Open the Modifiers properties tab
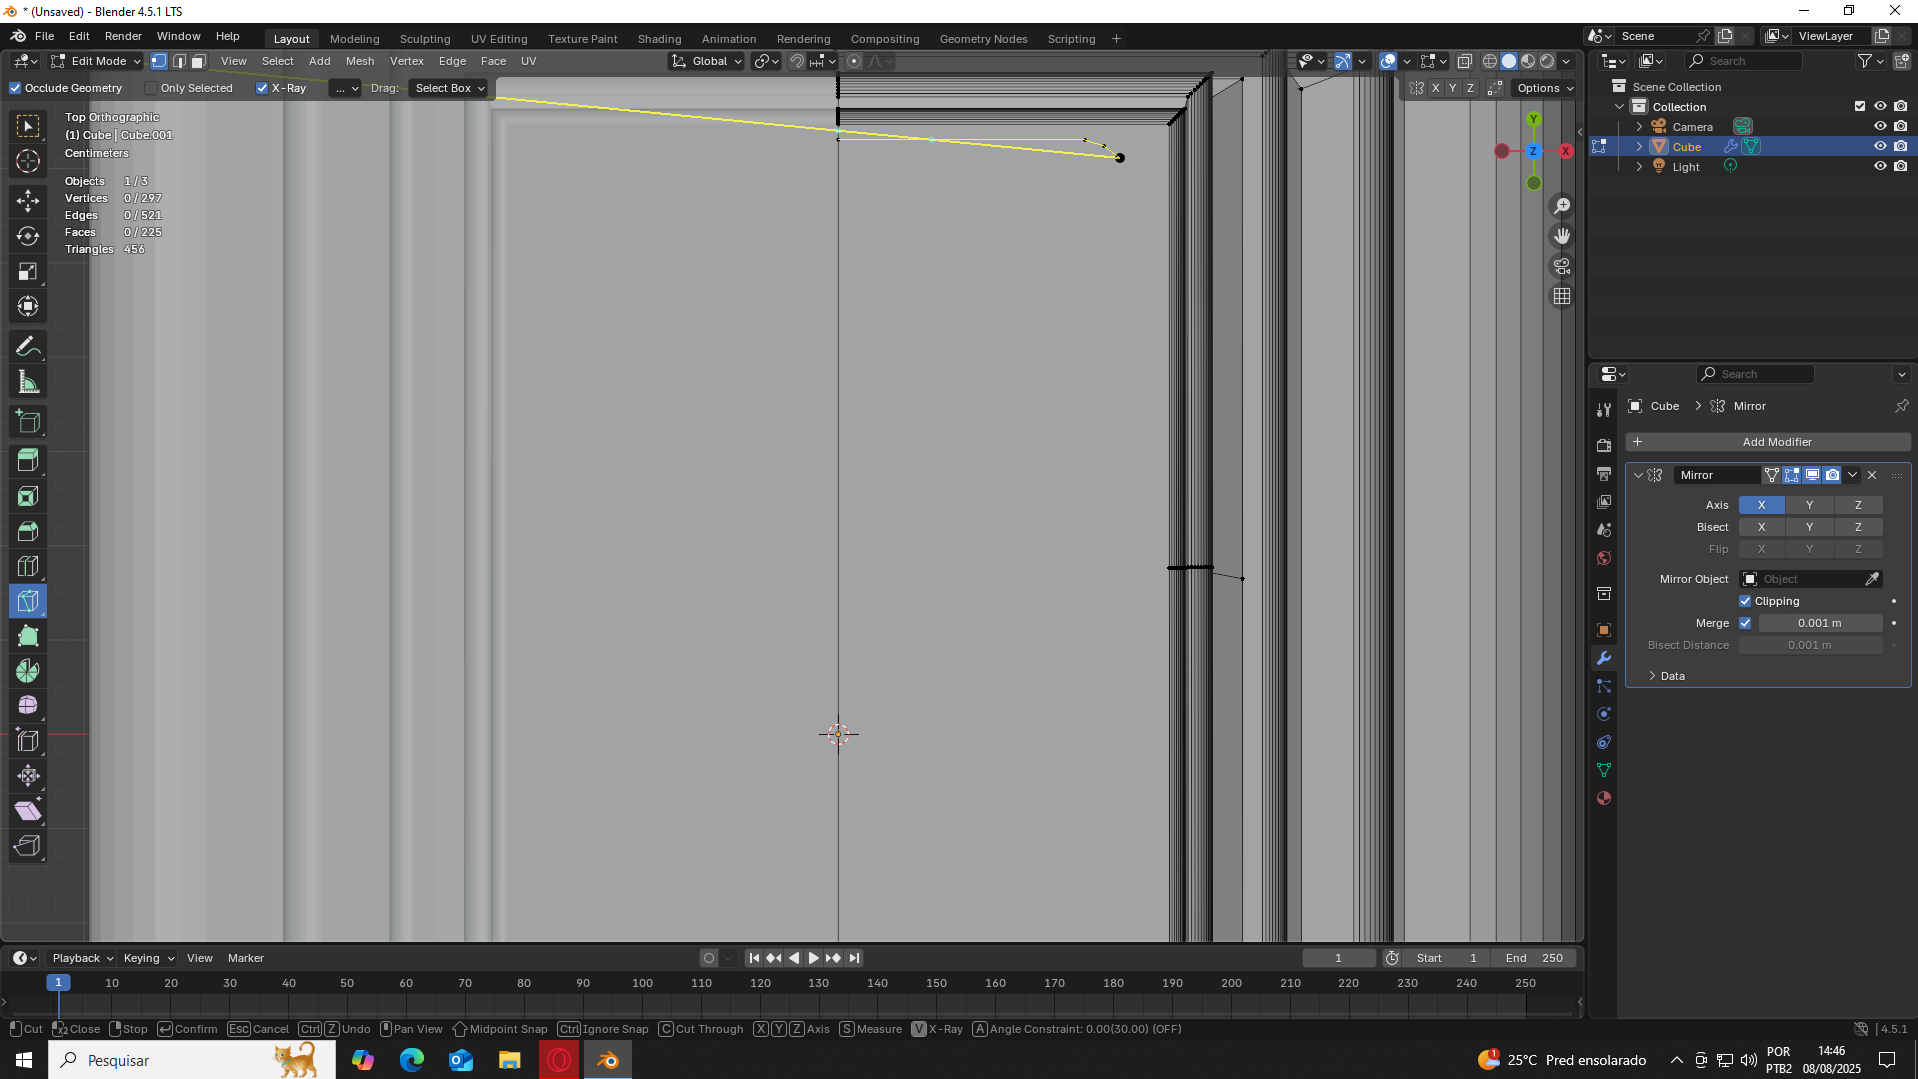This screenshot has height=1079, width=1918. 1604,658
